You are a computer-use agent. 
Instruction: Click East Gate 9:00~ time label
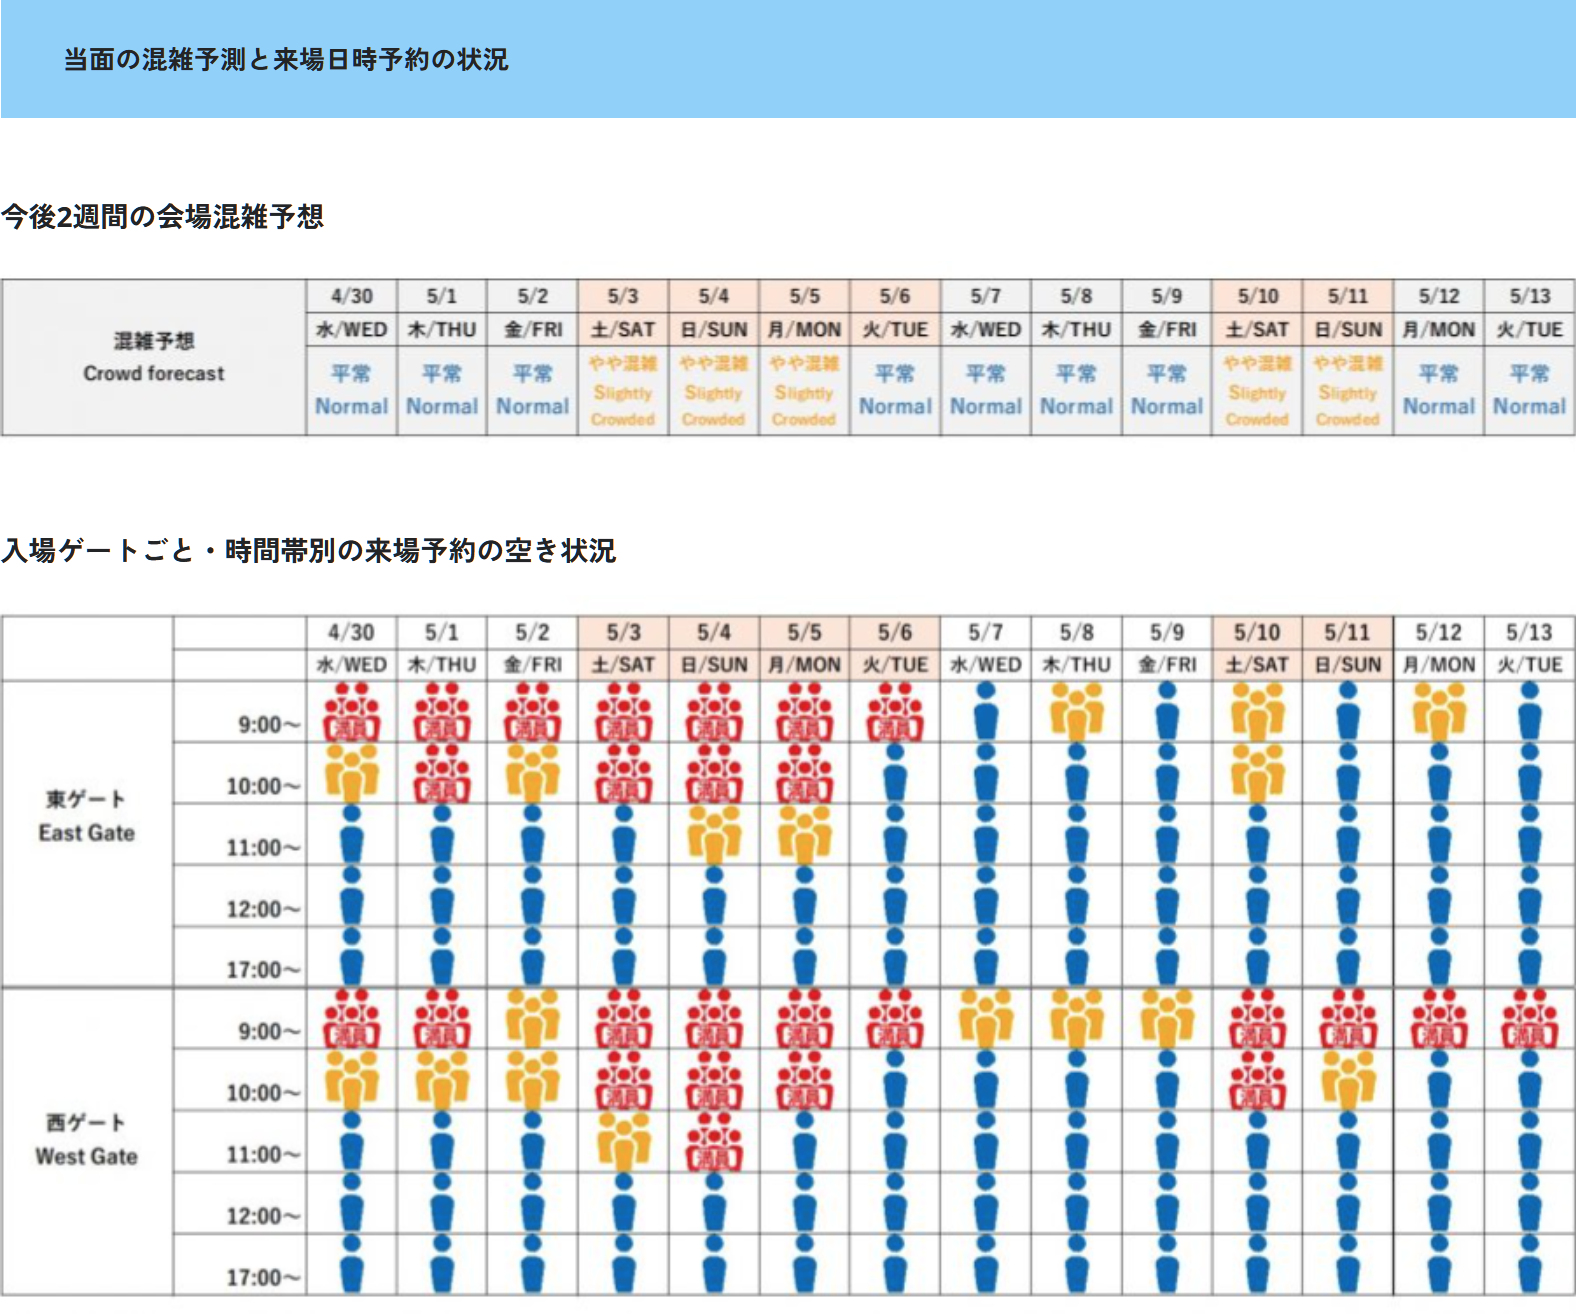[x=269, y=724]
